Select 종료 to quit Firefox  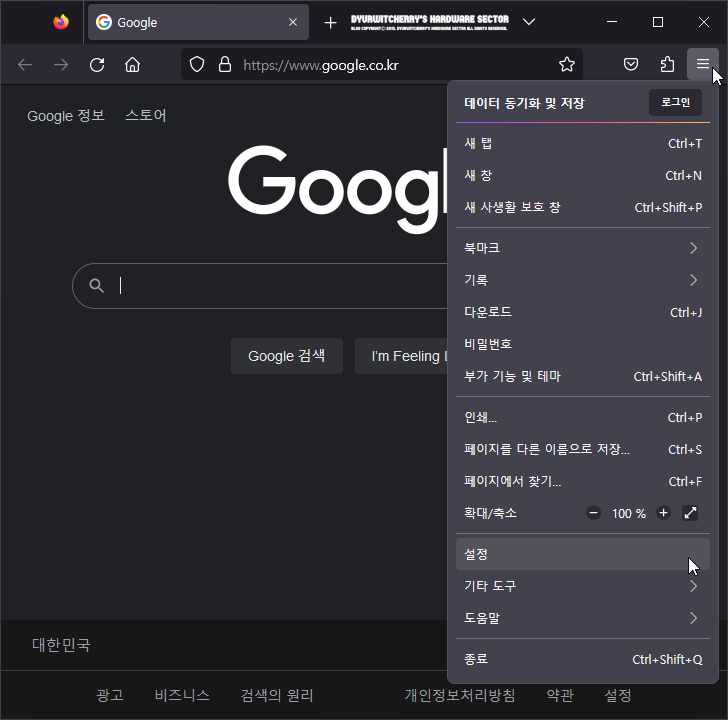pyautogui.click(x=583, y=659)
